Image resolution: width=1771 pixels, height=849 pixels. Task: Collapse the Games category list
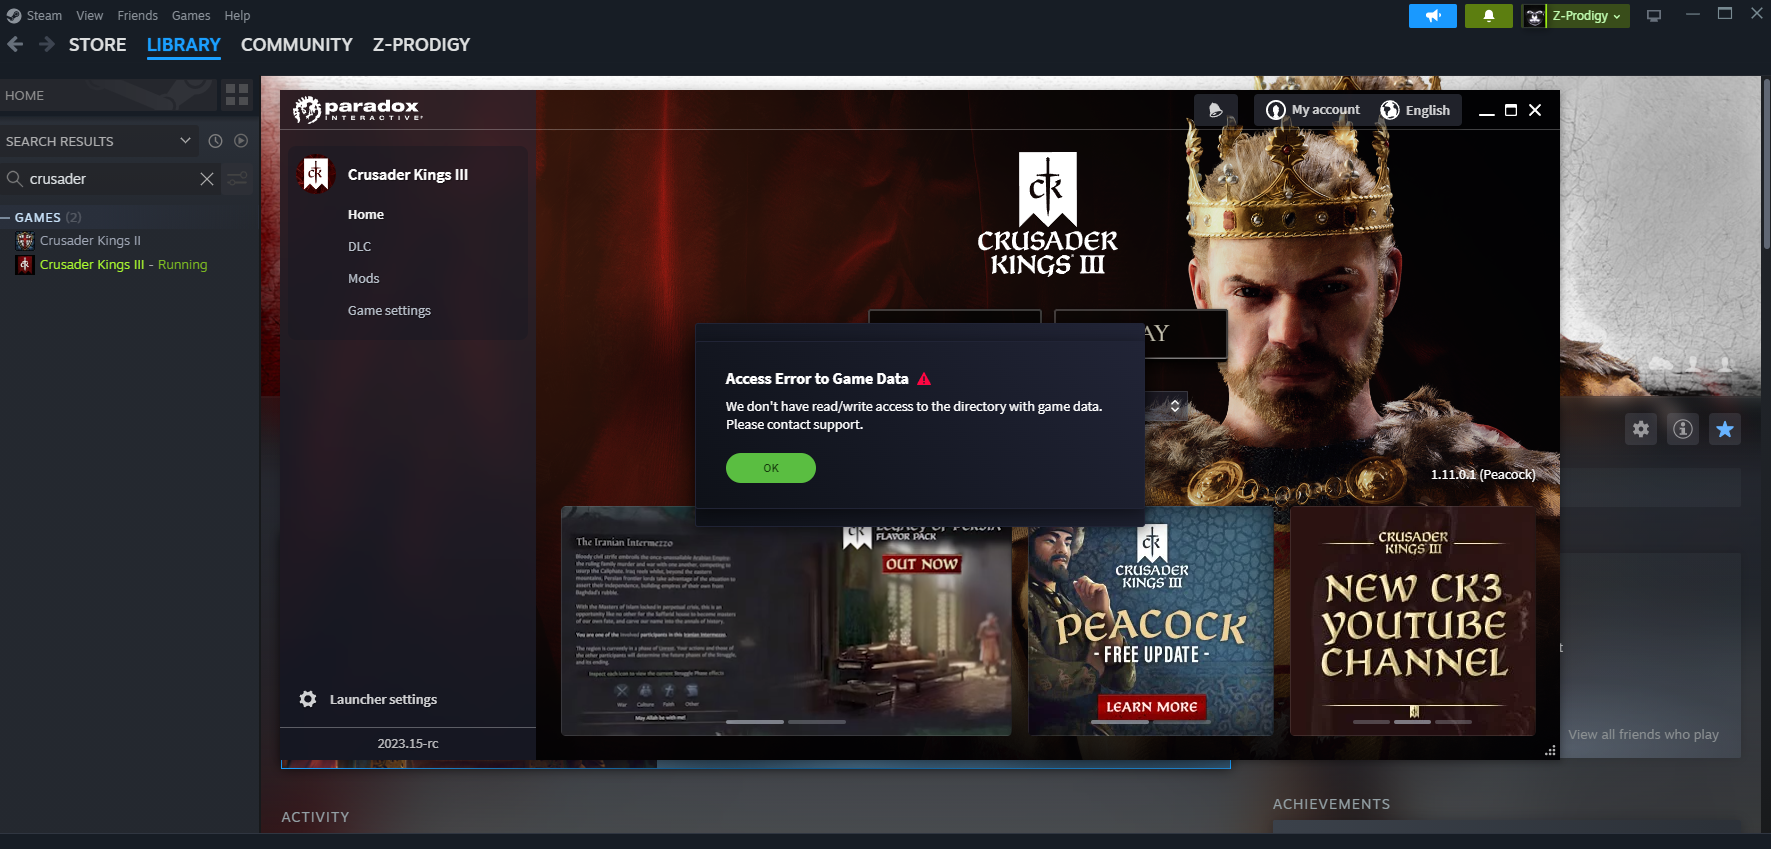(x=6, y=217)
